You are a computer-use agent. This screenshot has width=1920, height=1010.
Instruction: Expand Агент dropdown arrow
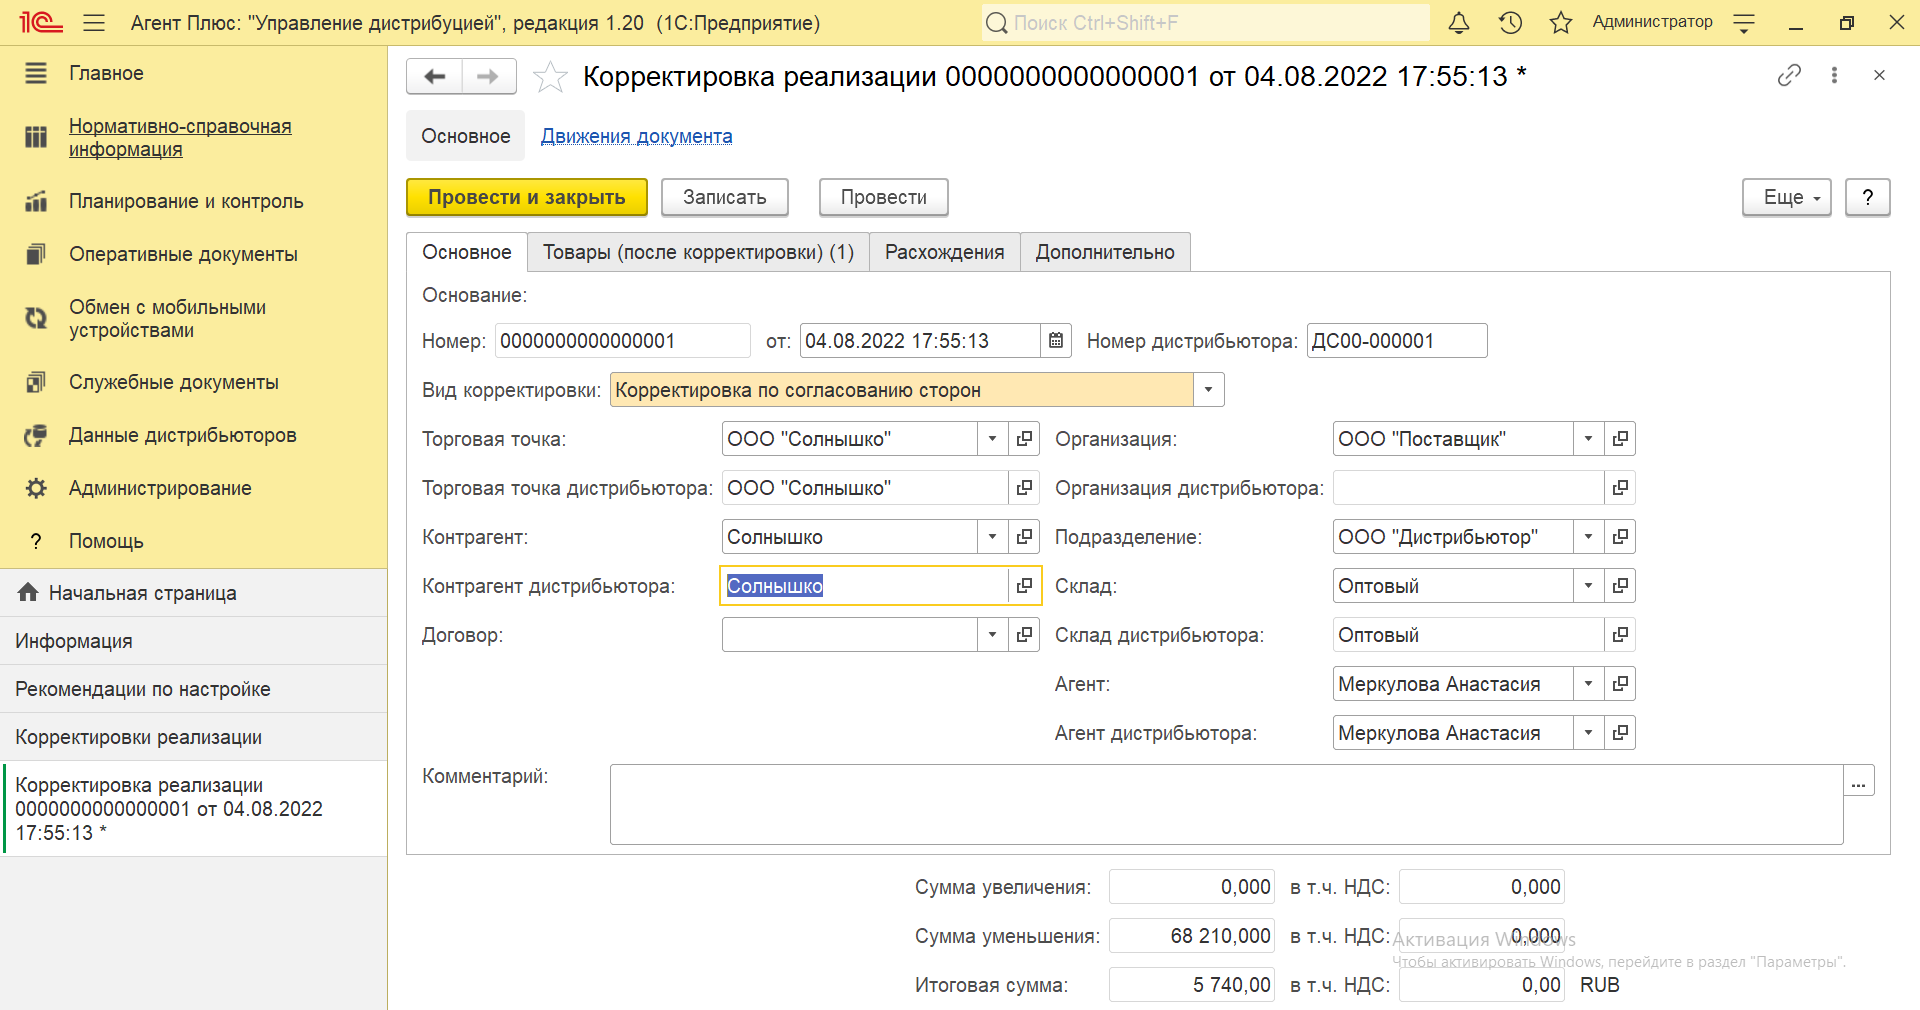1588,684
